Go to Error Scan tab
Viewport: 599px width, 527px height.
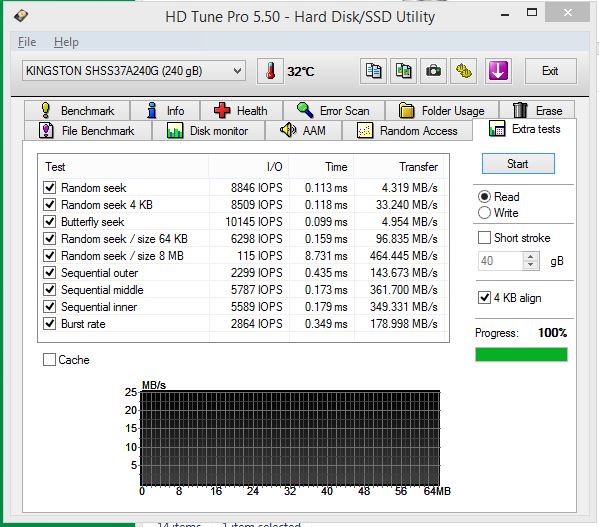334,111
